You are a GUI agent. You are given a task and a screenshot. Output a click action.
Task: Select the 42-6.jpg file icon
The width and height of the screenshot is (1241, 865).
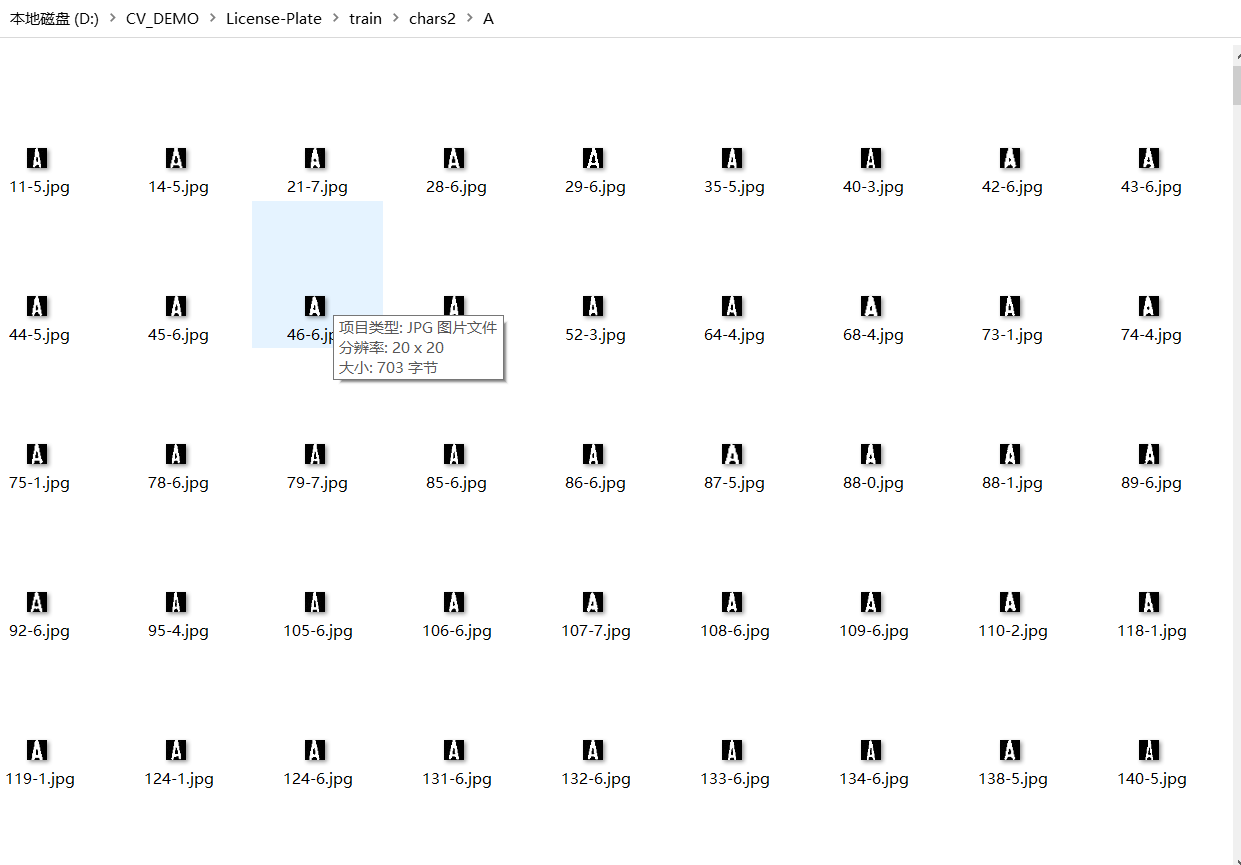pos(1010,158)
